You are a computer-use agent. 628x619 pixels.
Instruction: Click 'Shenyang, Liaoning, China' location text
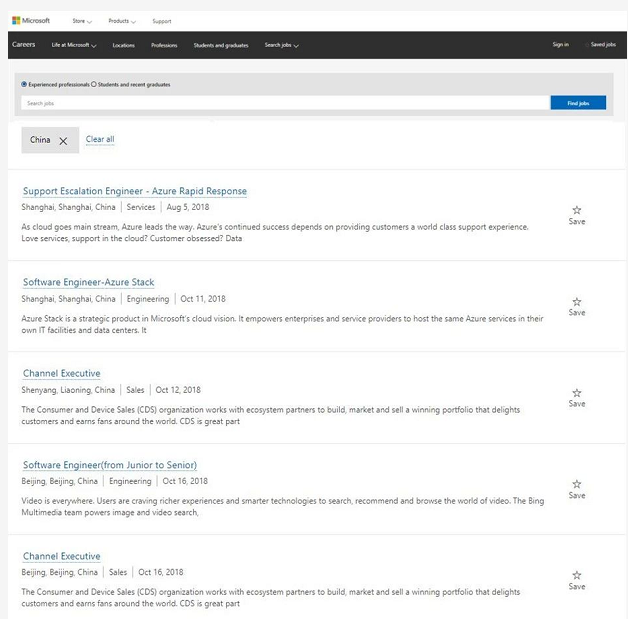[68, 390]
